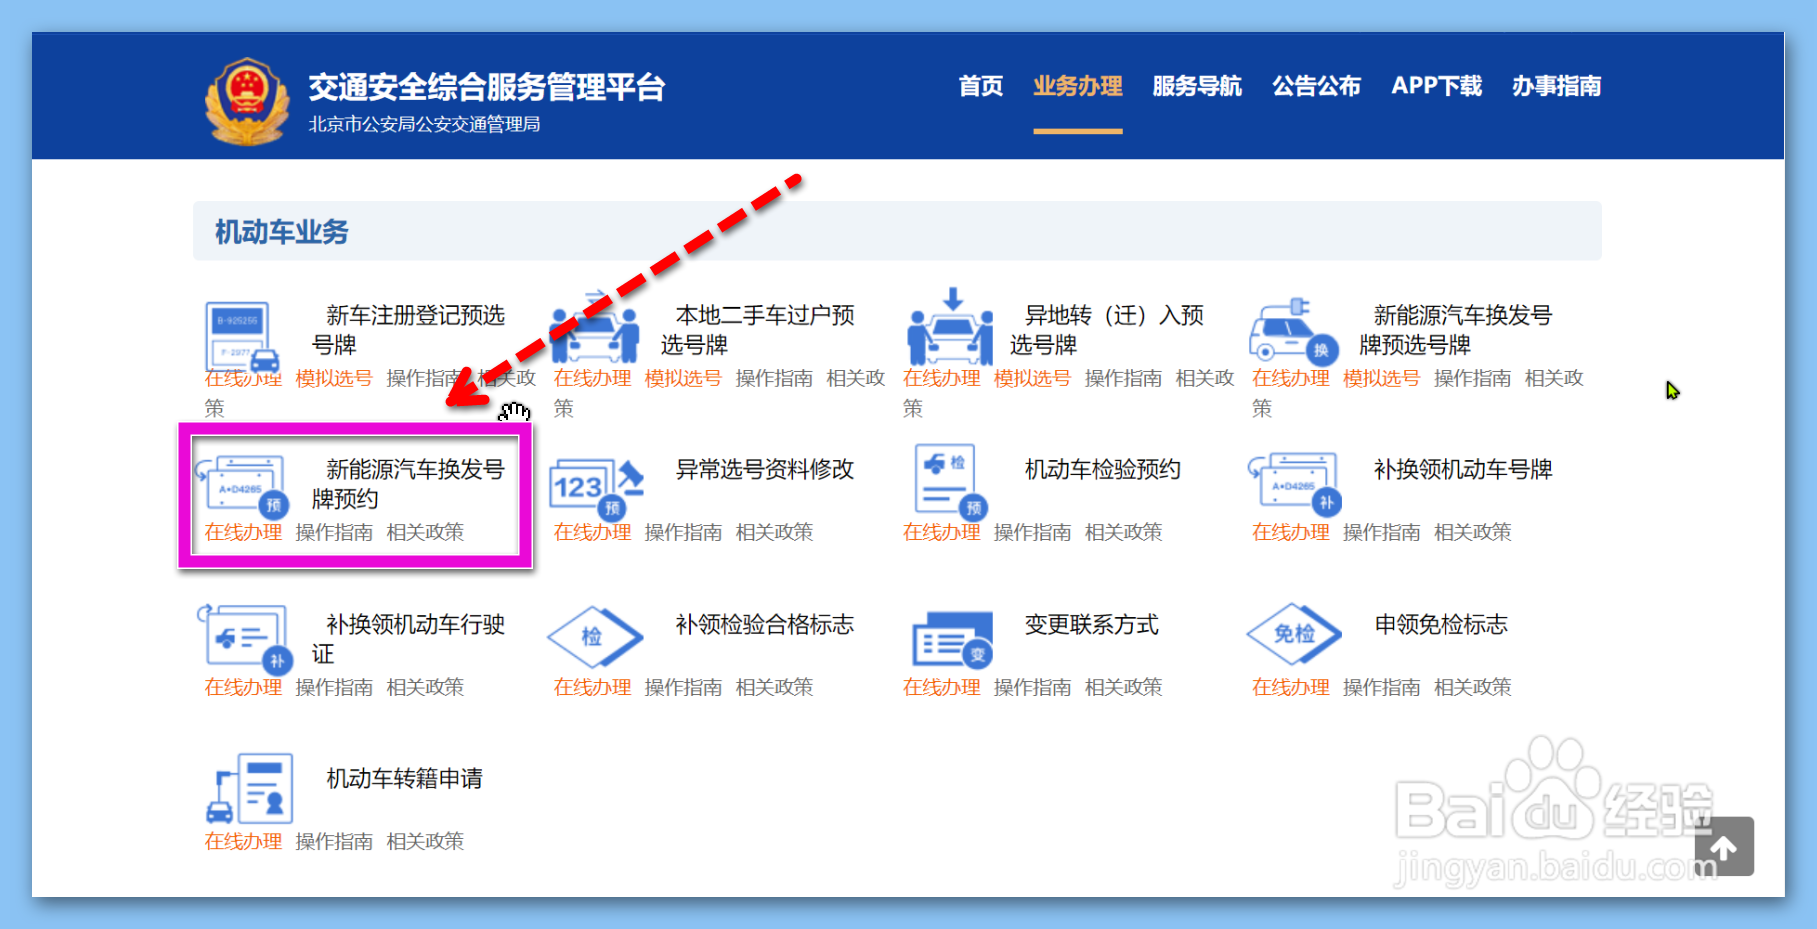Click 在线办理 under 机动车检验预约
The height and width of the screenshot is (929, 1817).
pyautogui.click(x=941, y=532)
